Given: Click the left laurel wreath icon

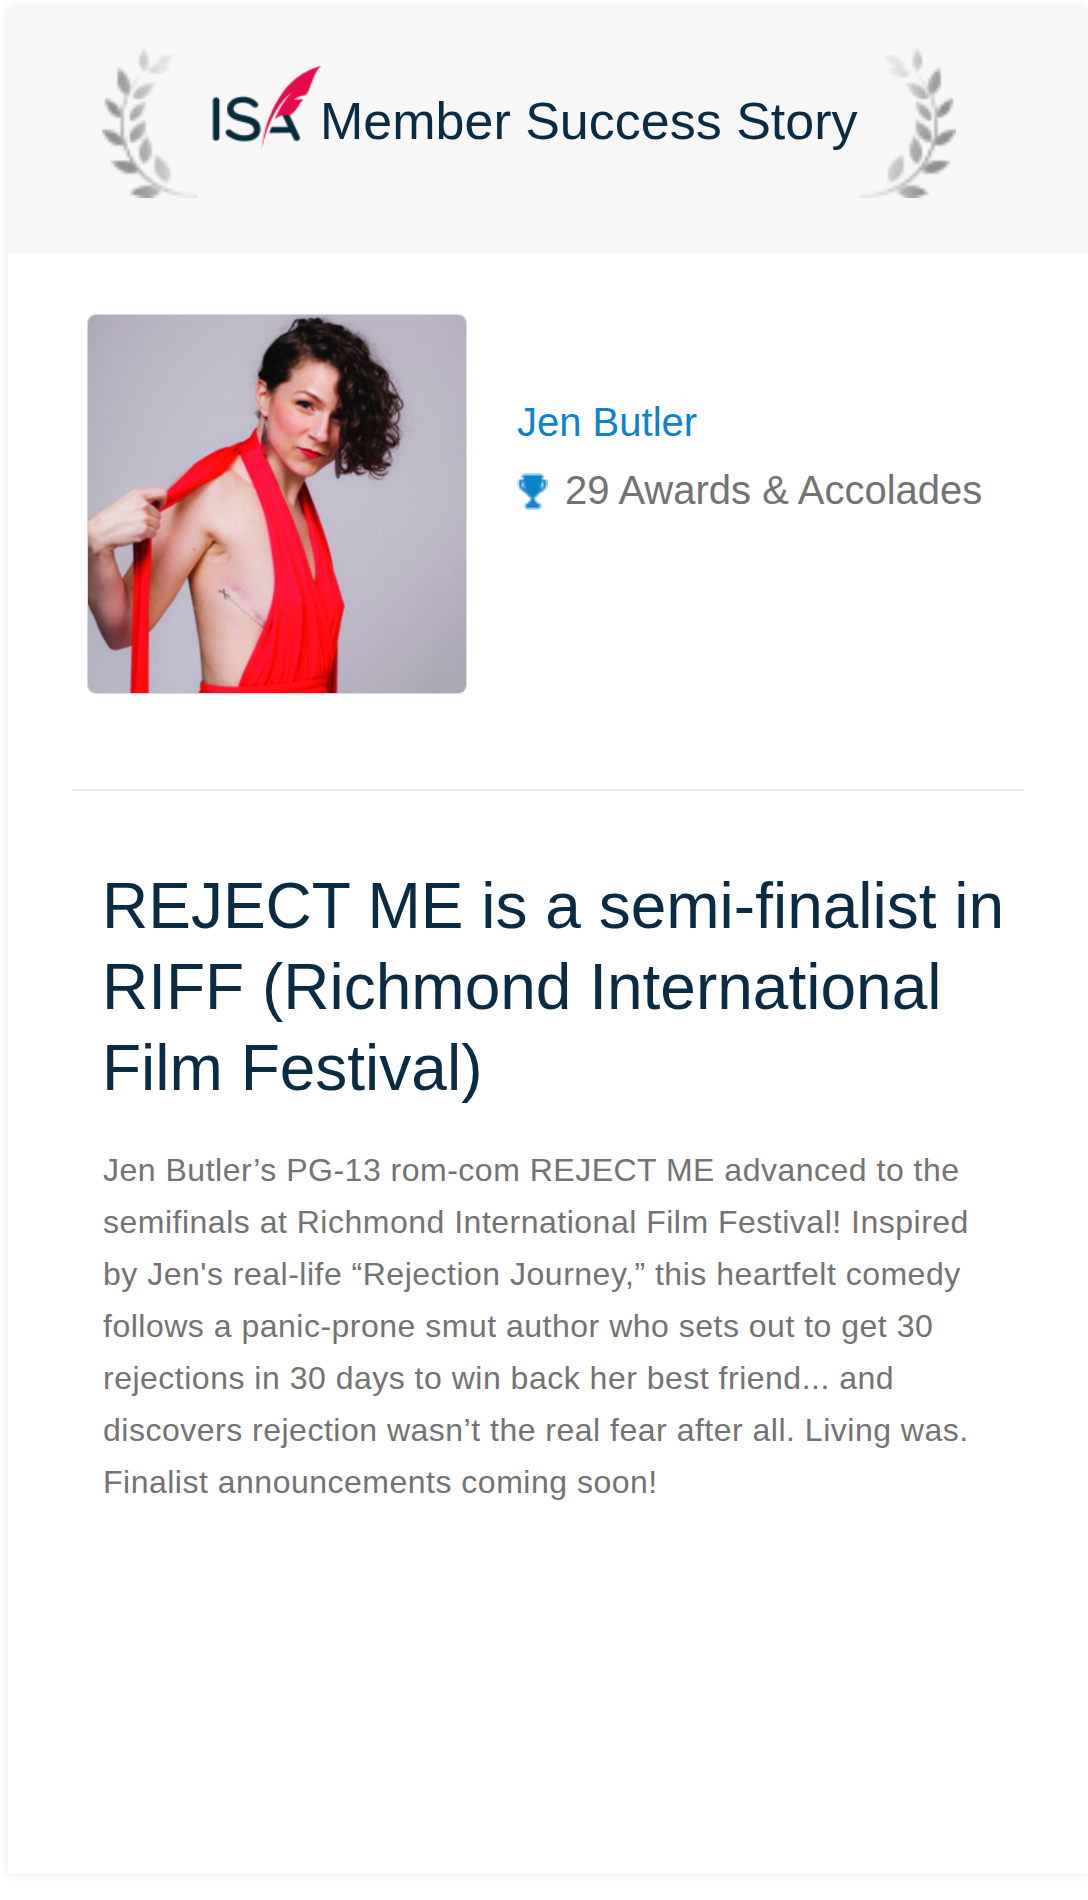Looking at the screenshot, I should 146,123.
